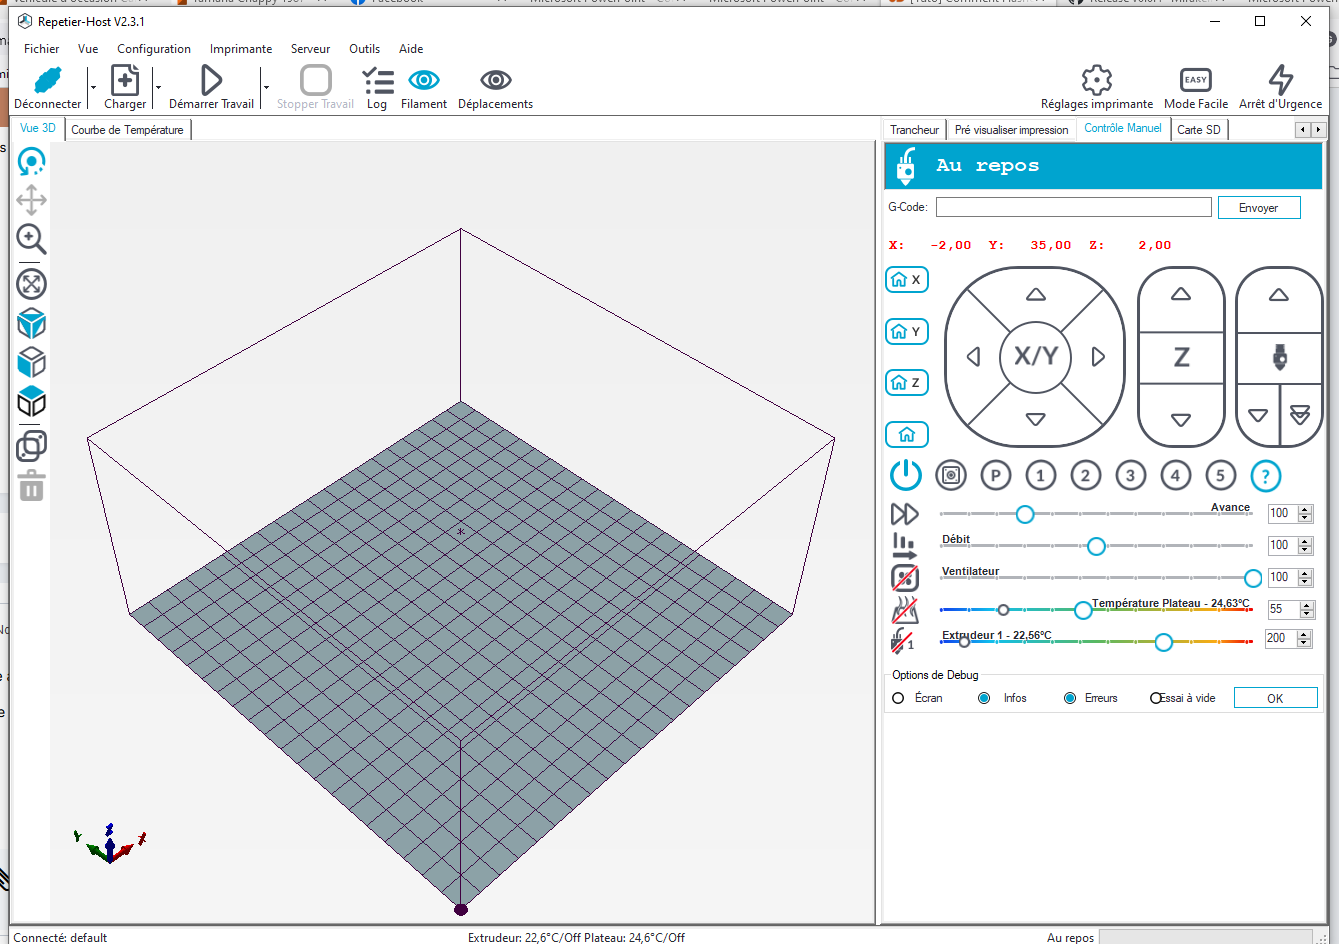The width and height of the screenshot is (1339, 944).
Task: Switch to Mode Facile
Action: click(x=1196, y=80)
